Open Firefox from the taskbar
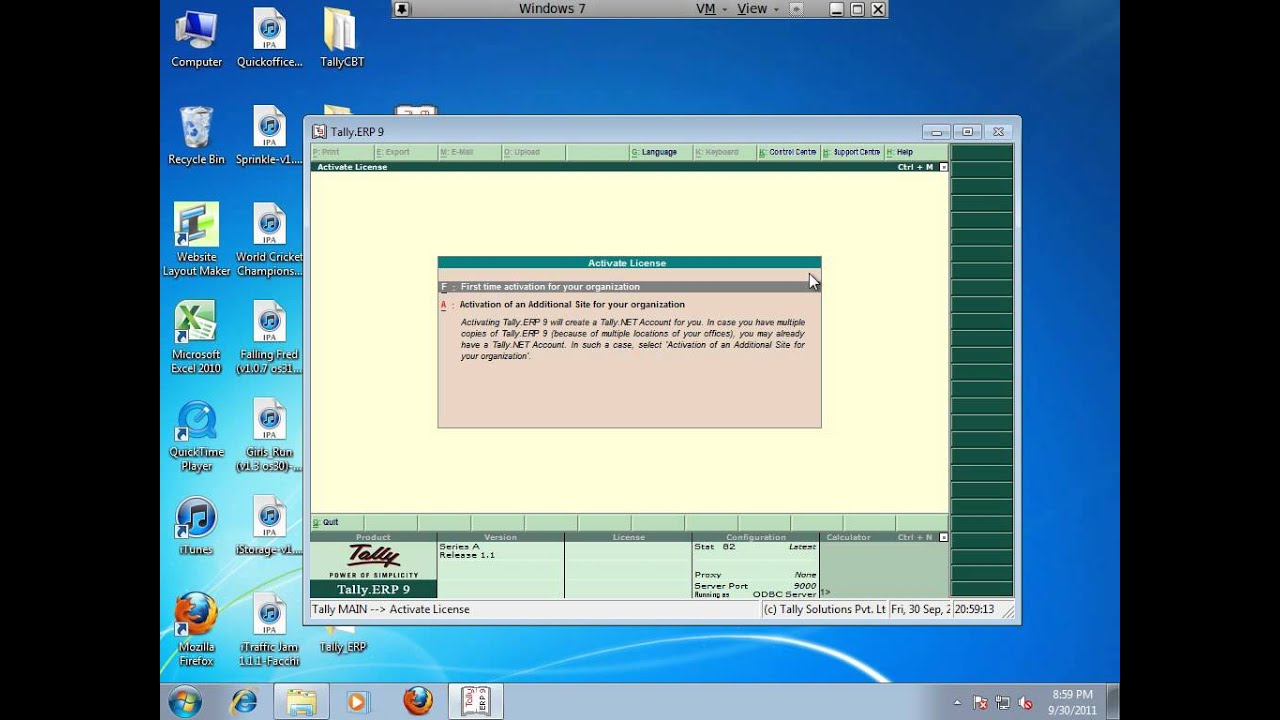1280x720 pixels. coord(417,701)
